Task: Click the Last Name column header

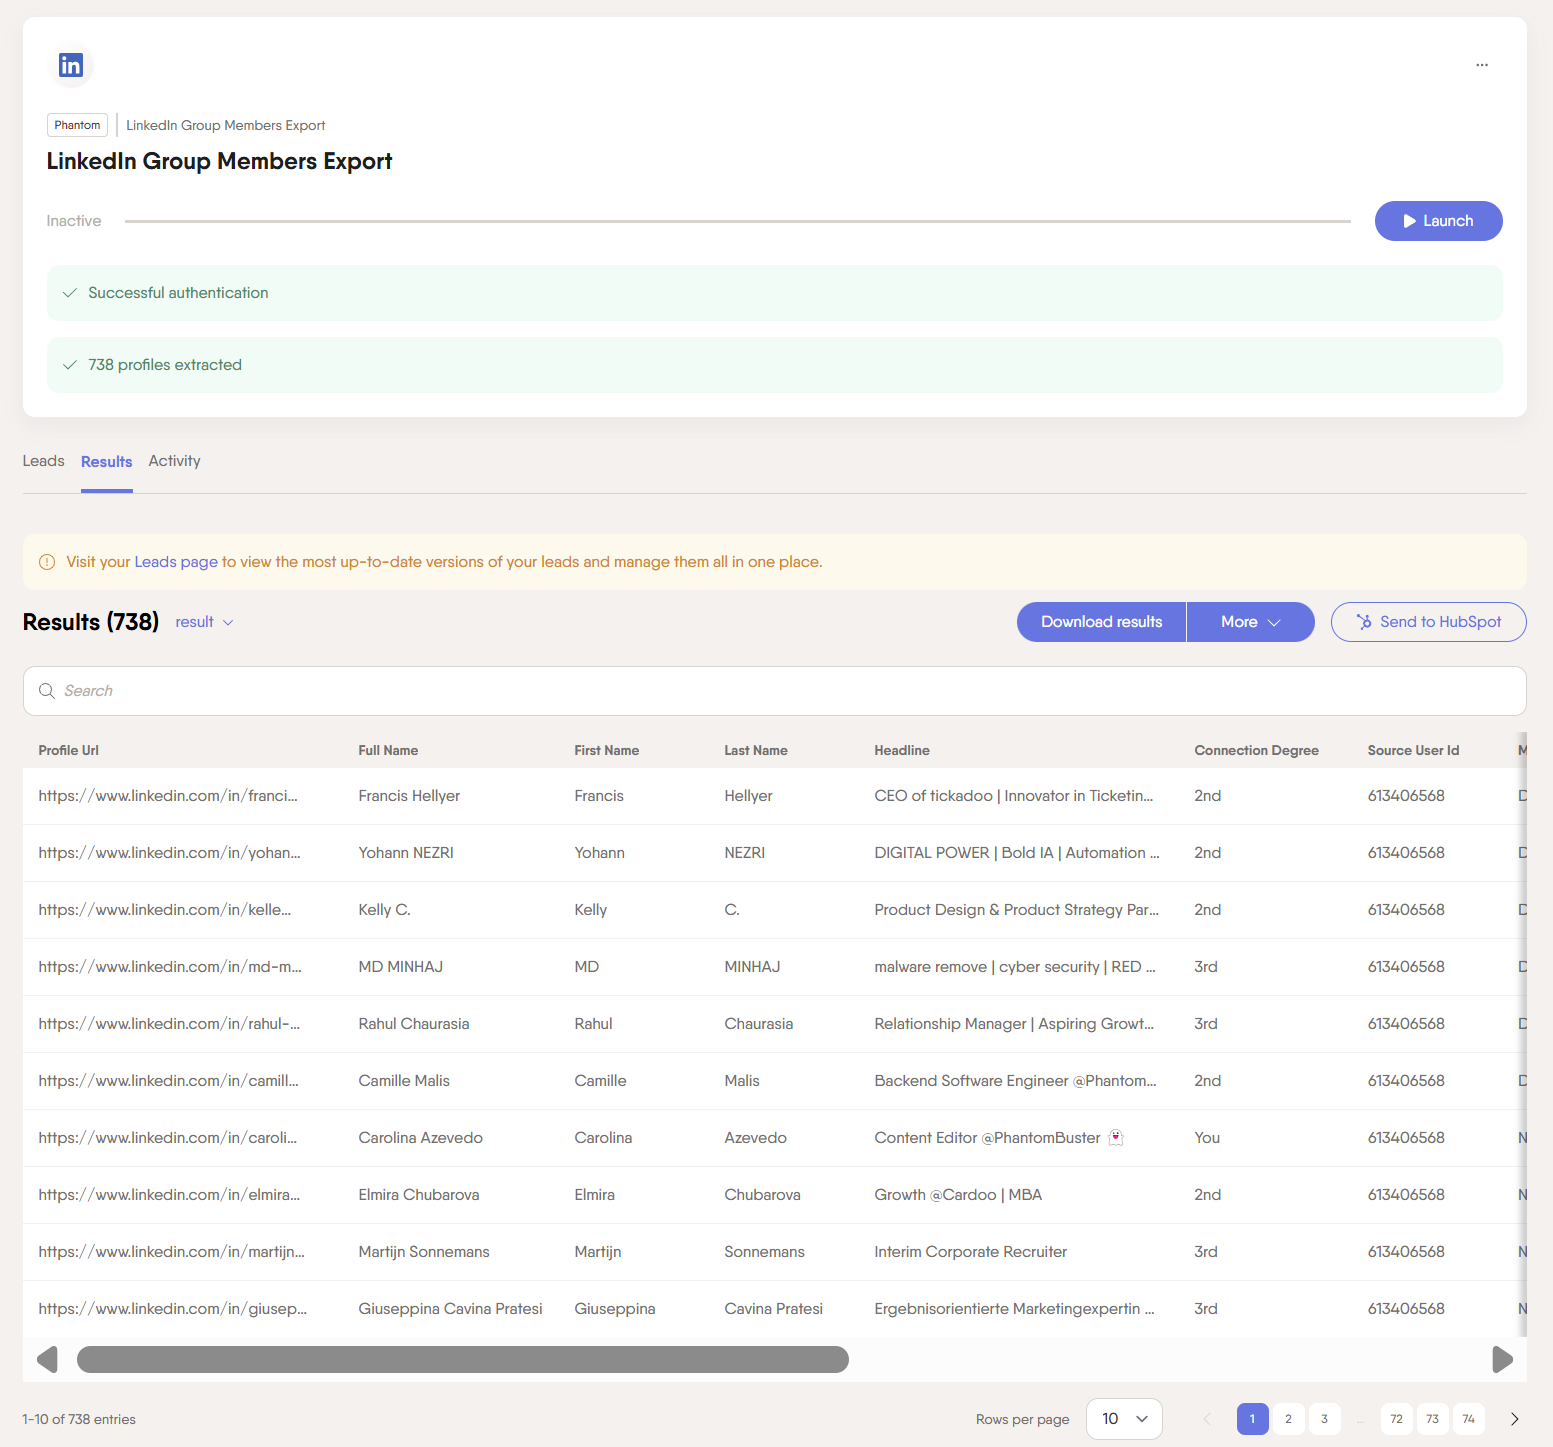Action: coord(756,751)
